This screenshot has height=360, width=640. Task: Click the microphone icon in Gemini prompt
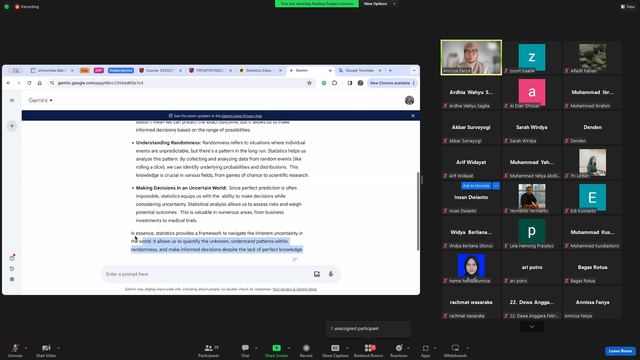point(331,274)
